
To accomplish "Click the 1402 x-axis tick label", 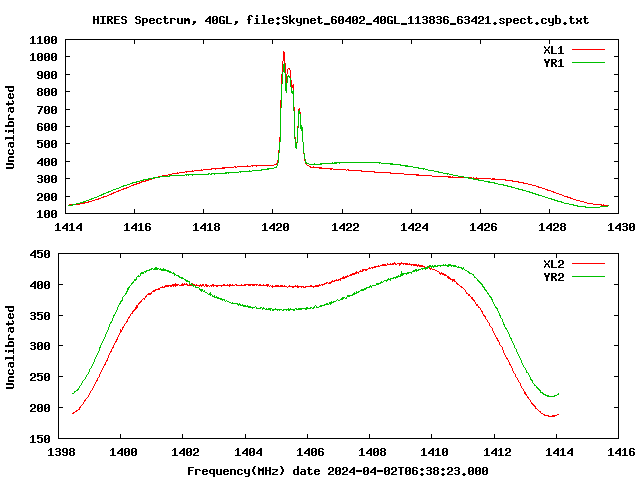I will [185, 452].
